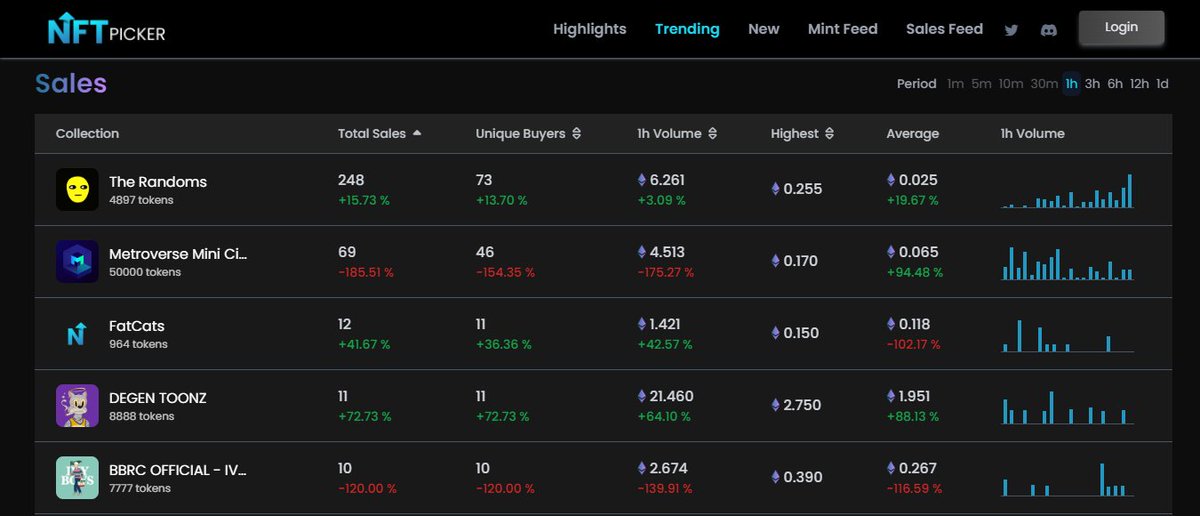Click Metroverse total sales value 69
This screenshot has height=516, width=1200.
click(x=347, y=253)
